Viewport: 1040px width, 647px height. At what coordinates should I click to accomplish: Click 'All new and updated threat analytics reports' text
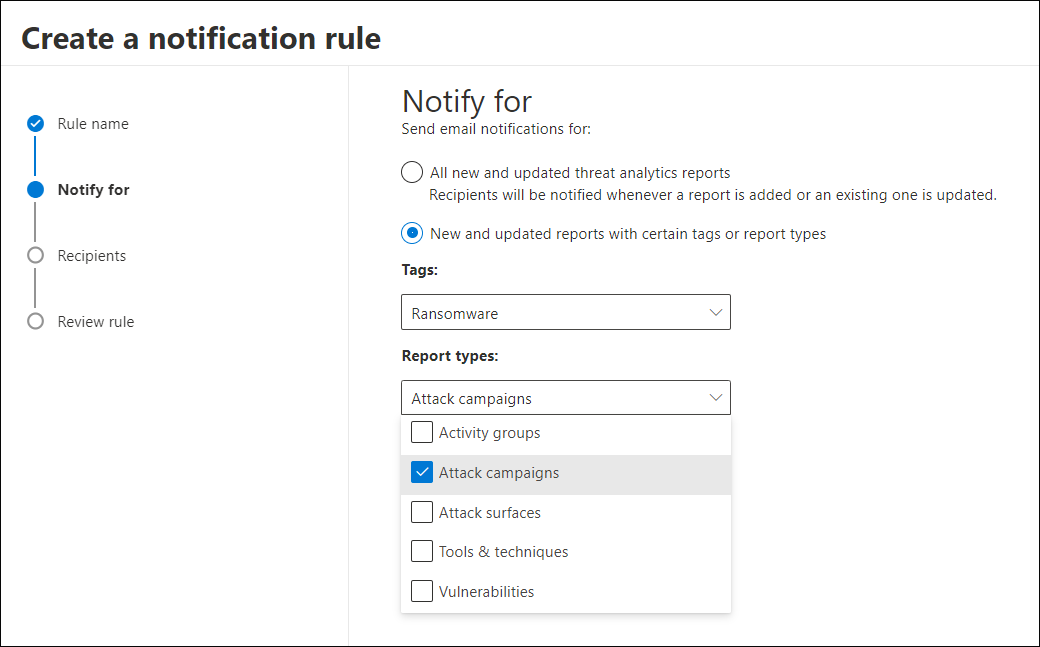(580, 173)
